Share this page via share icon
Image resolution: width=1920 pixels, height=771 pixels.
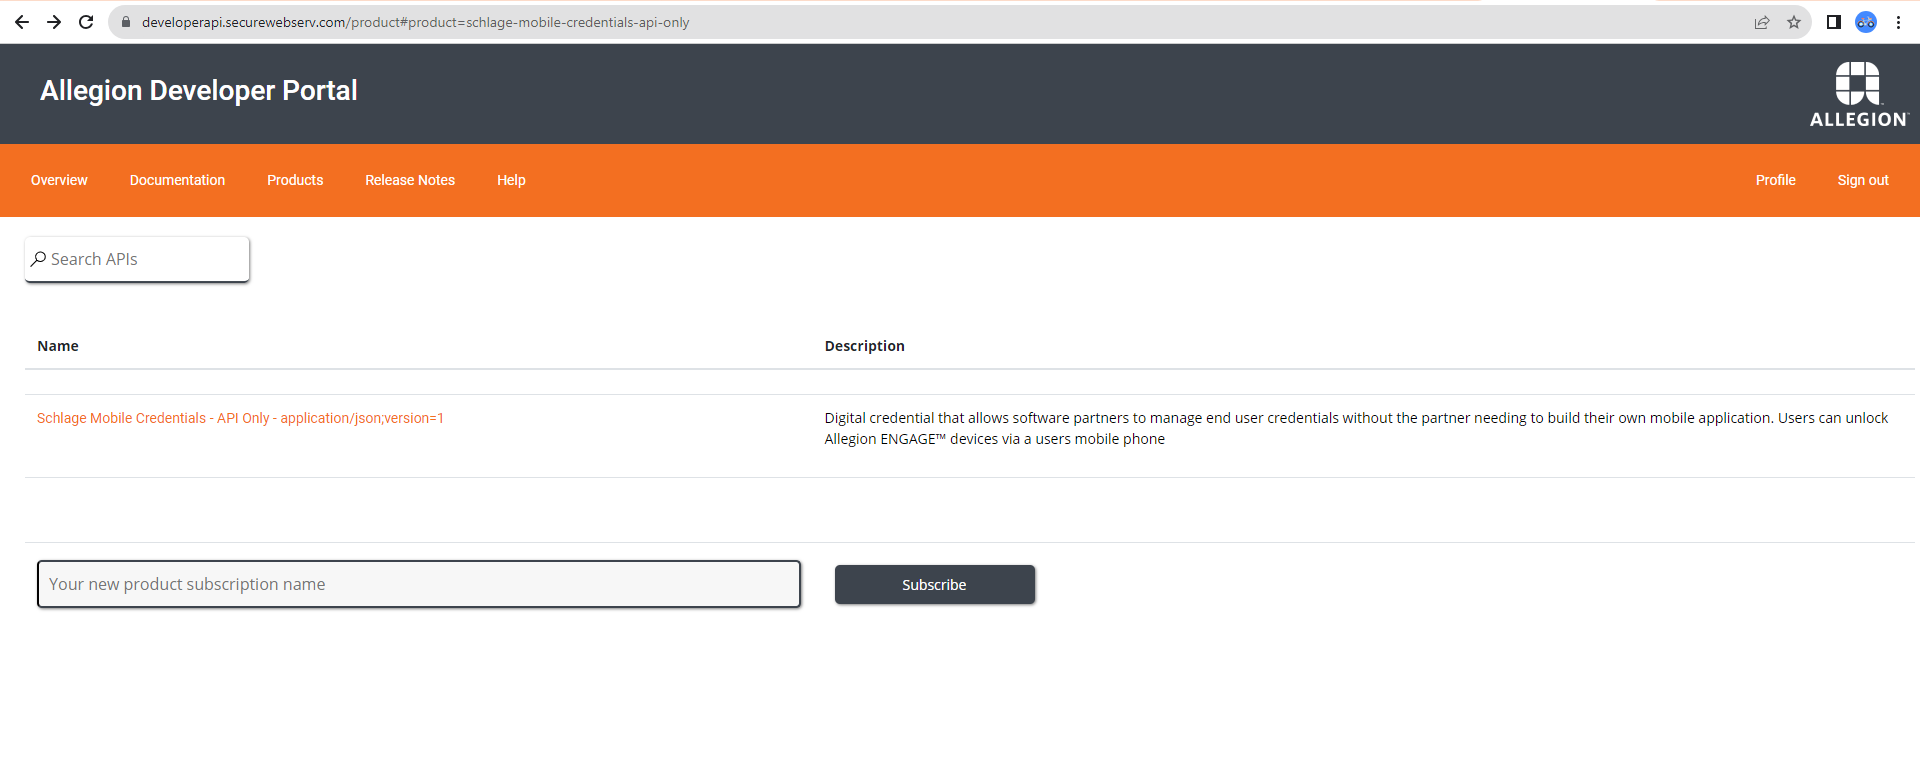(x=1762, y=22)
